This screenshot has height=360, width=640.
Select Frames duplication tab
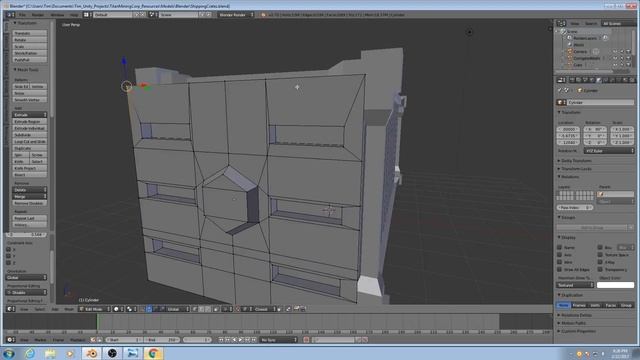point(579,305)
